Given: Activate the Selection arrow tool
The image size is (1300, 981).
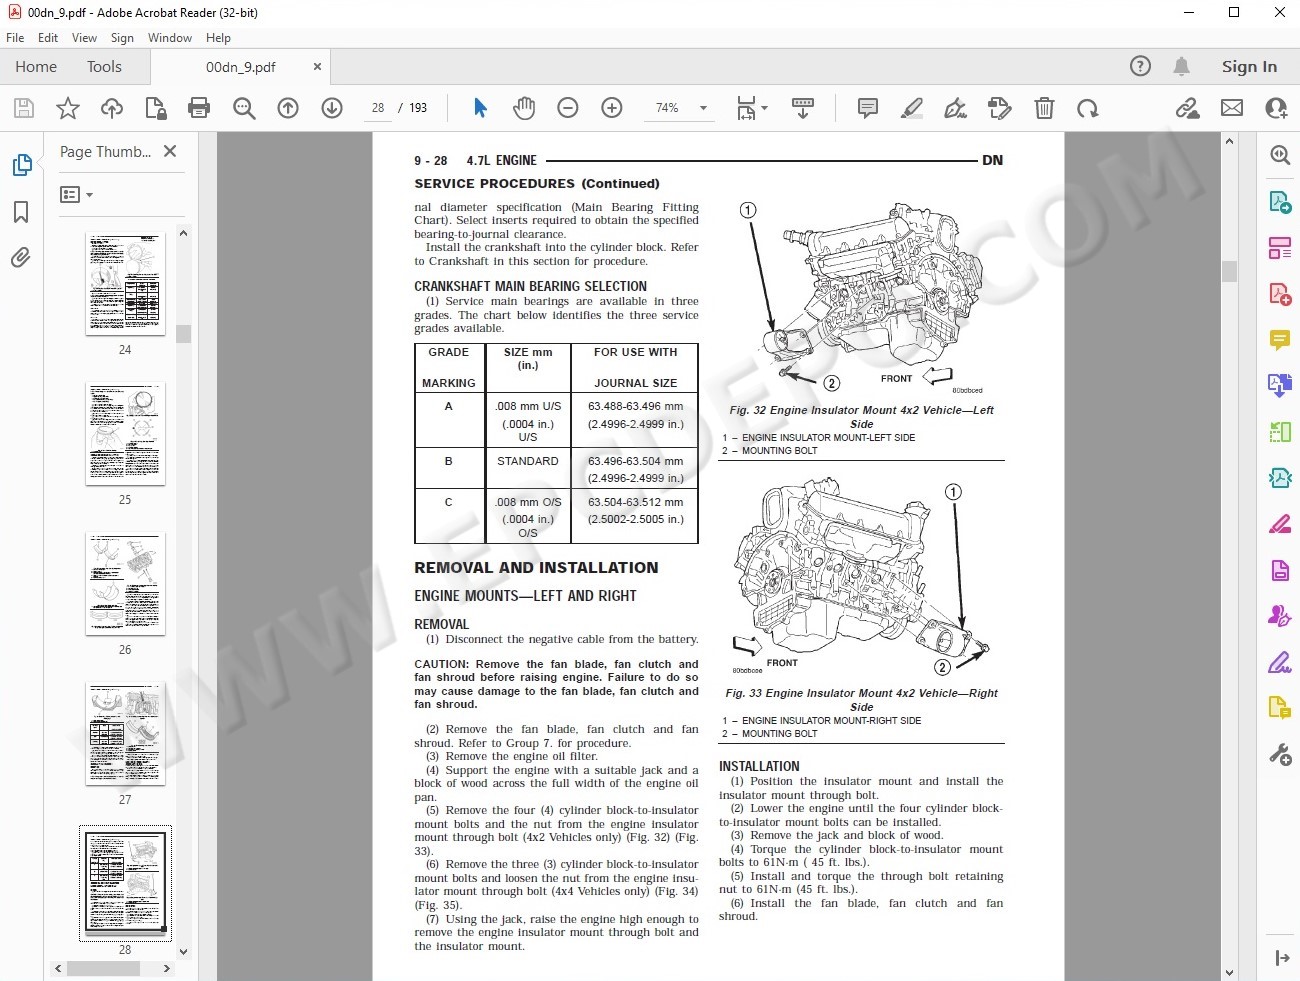Looking at the screenshot, I should [480, 108].
